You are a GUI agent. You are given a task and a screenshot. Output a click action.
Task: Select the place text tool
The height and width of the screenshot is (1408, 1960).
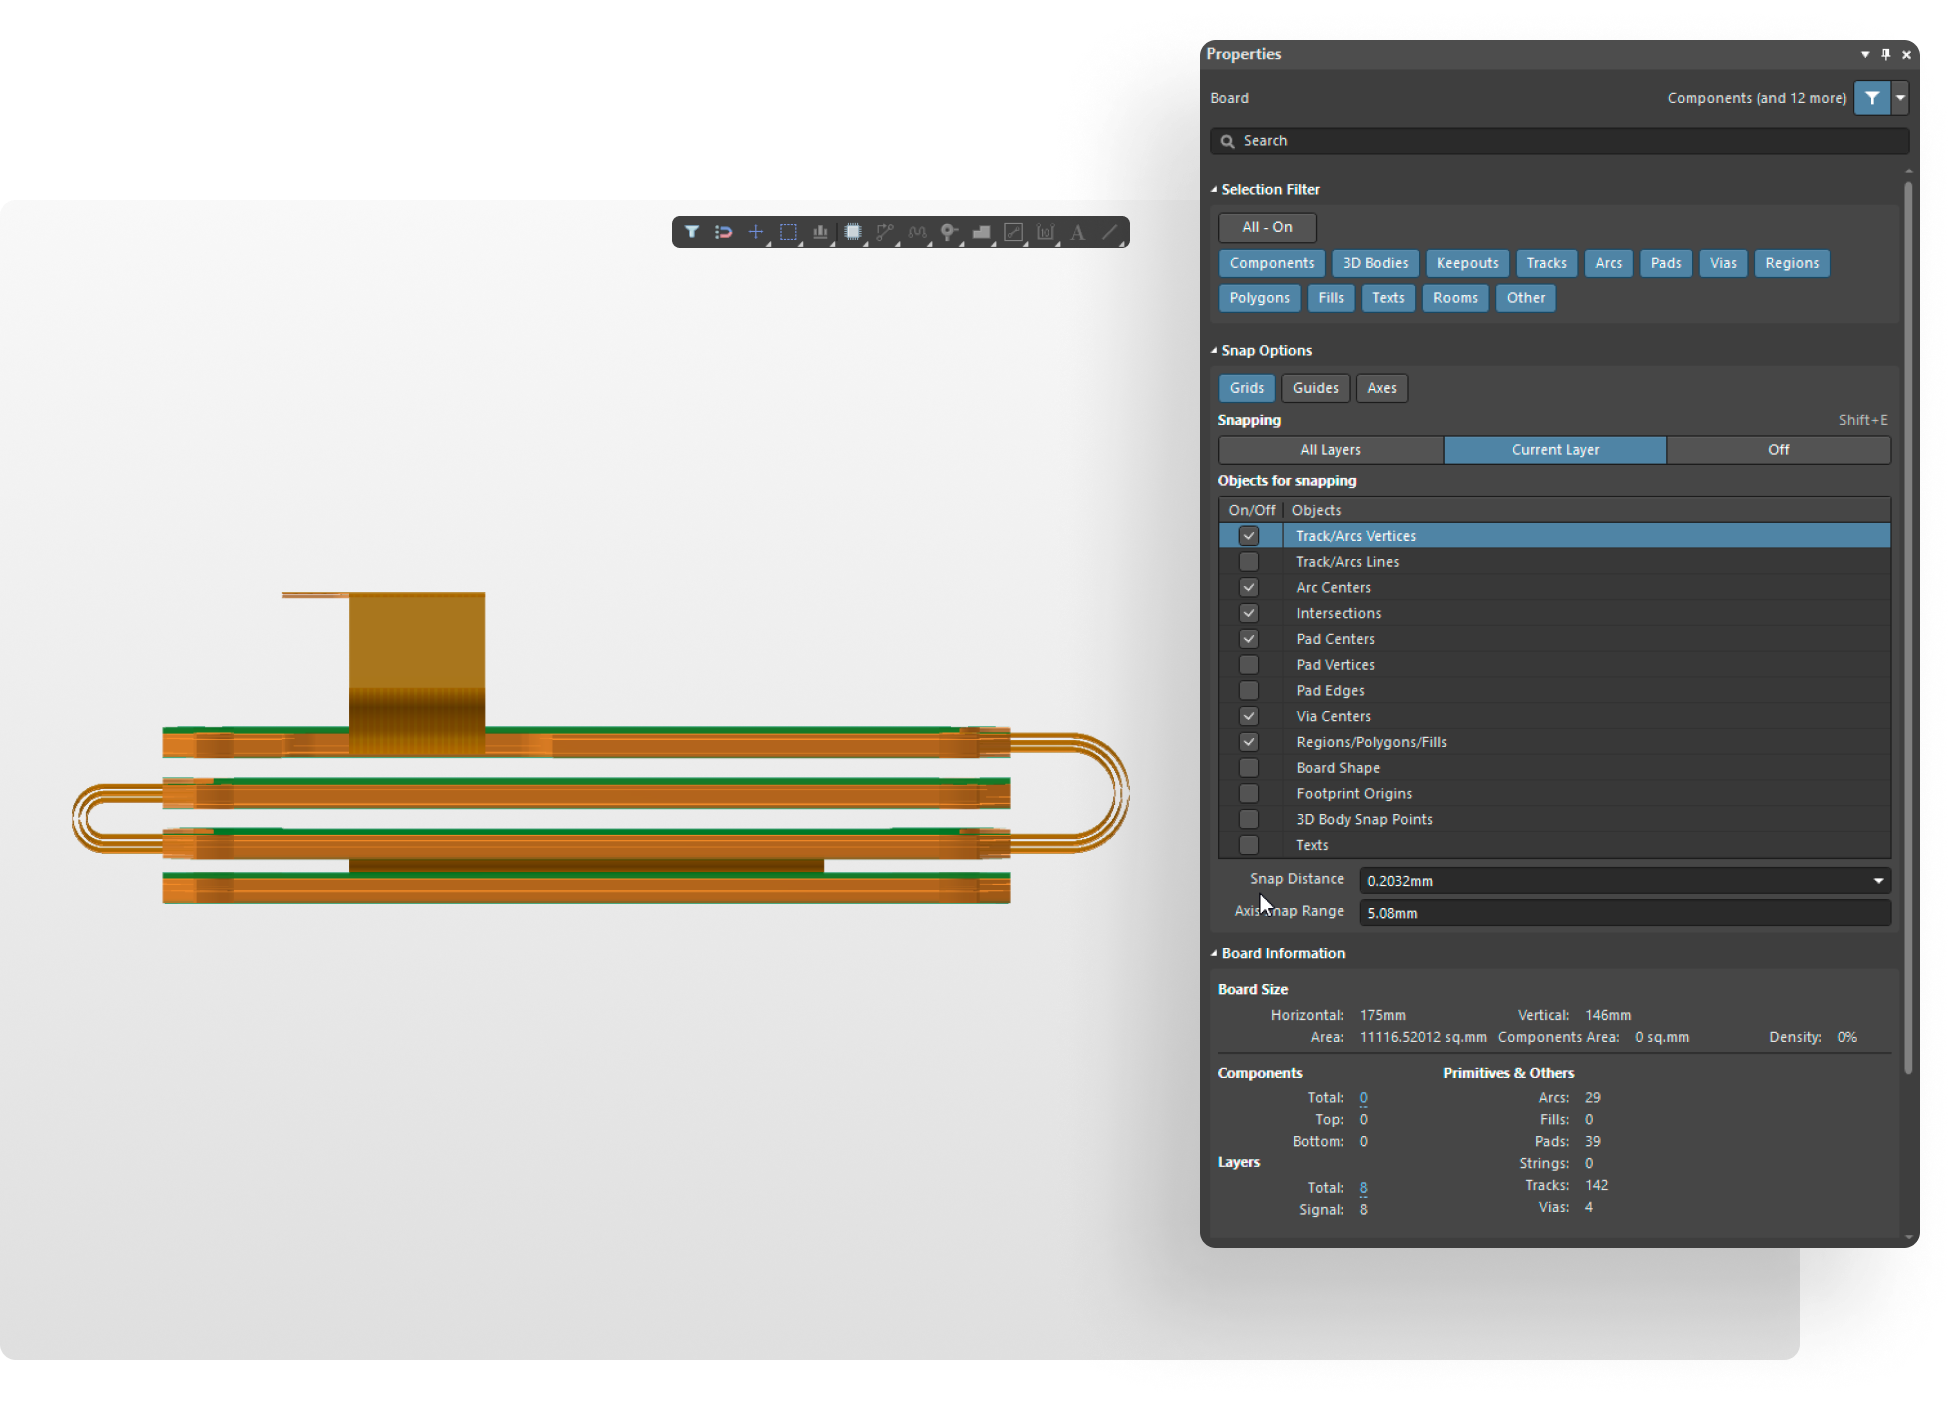(x=1078, y=232)
